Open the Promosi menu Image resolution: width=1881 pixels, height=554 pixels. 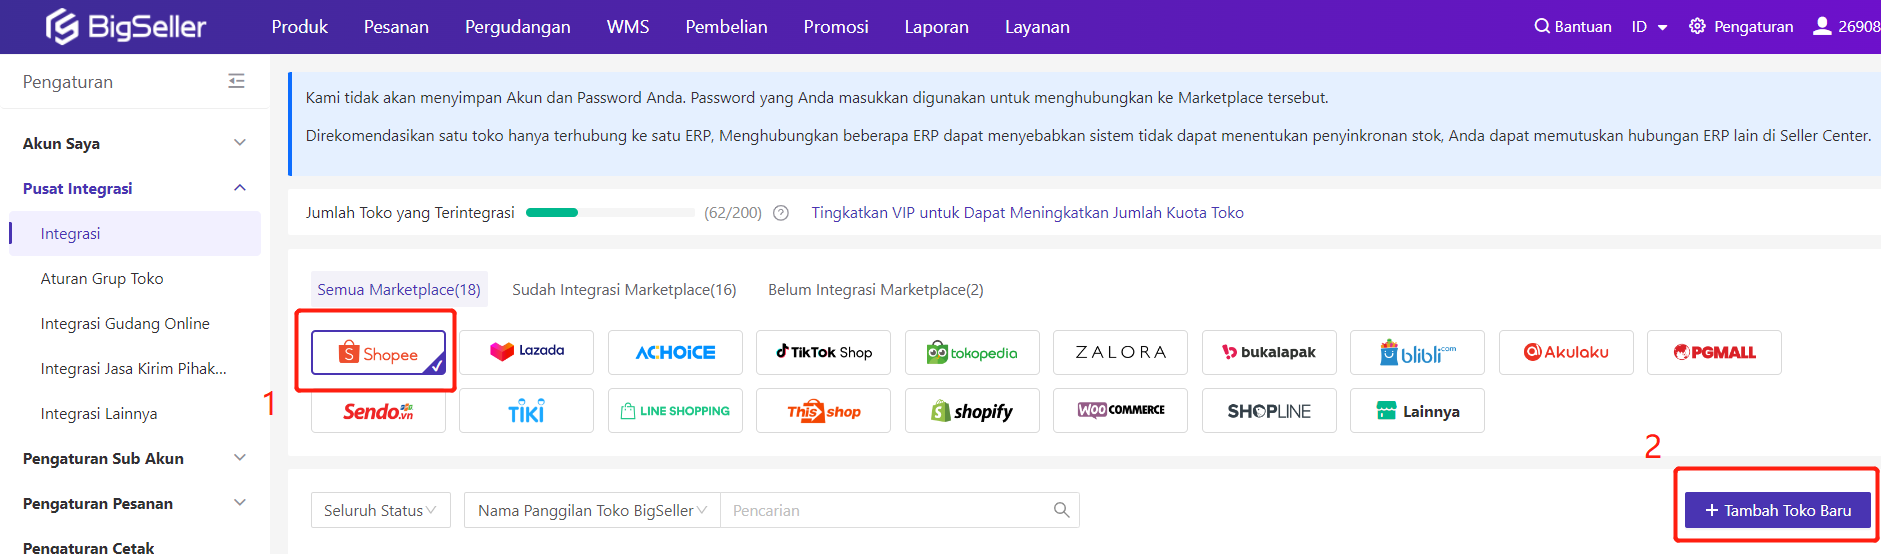(836, 27)
